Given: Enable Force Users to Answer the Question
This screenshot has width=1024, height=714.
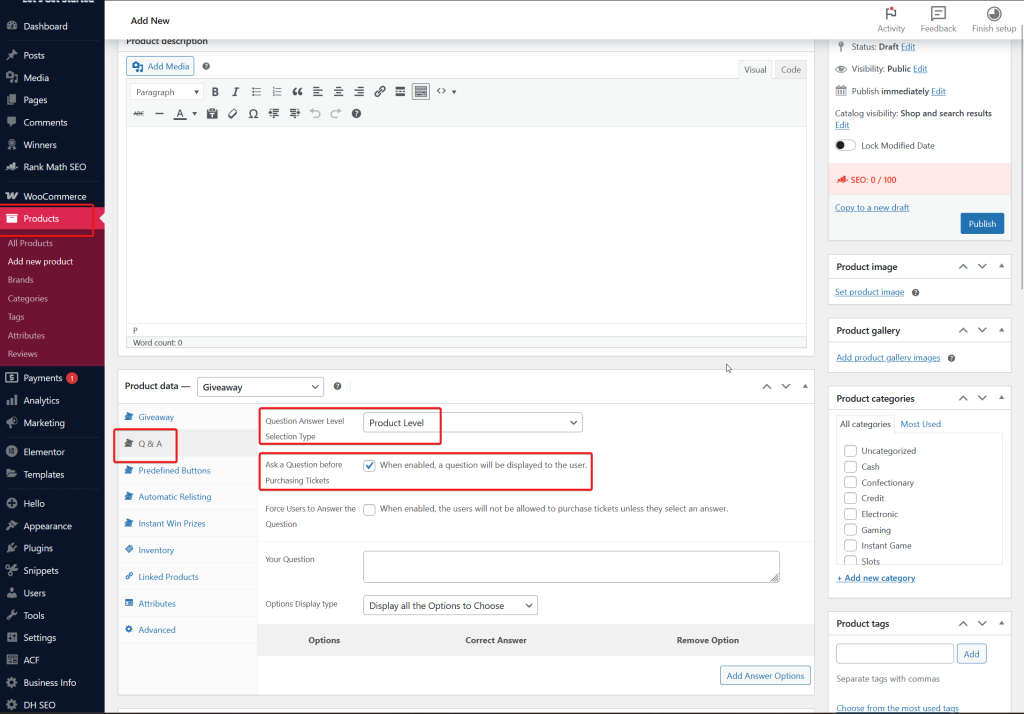Looking at the screenshot, I should pos(370,509).
